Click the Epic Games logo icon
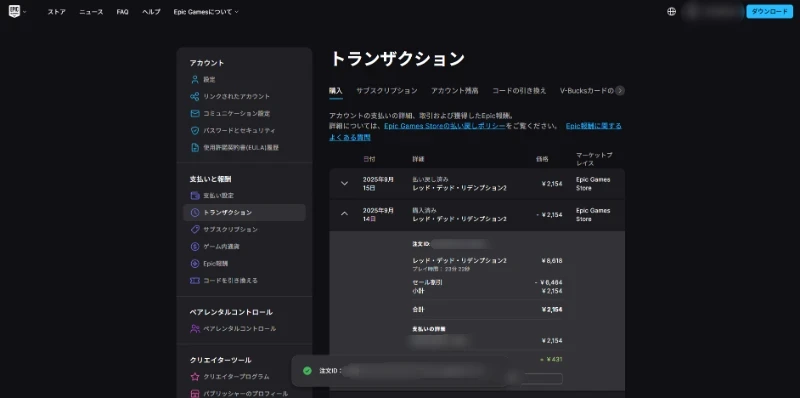800x398 pixels. pos(14,11)
